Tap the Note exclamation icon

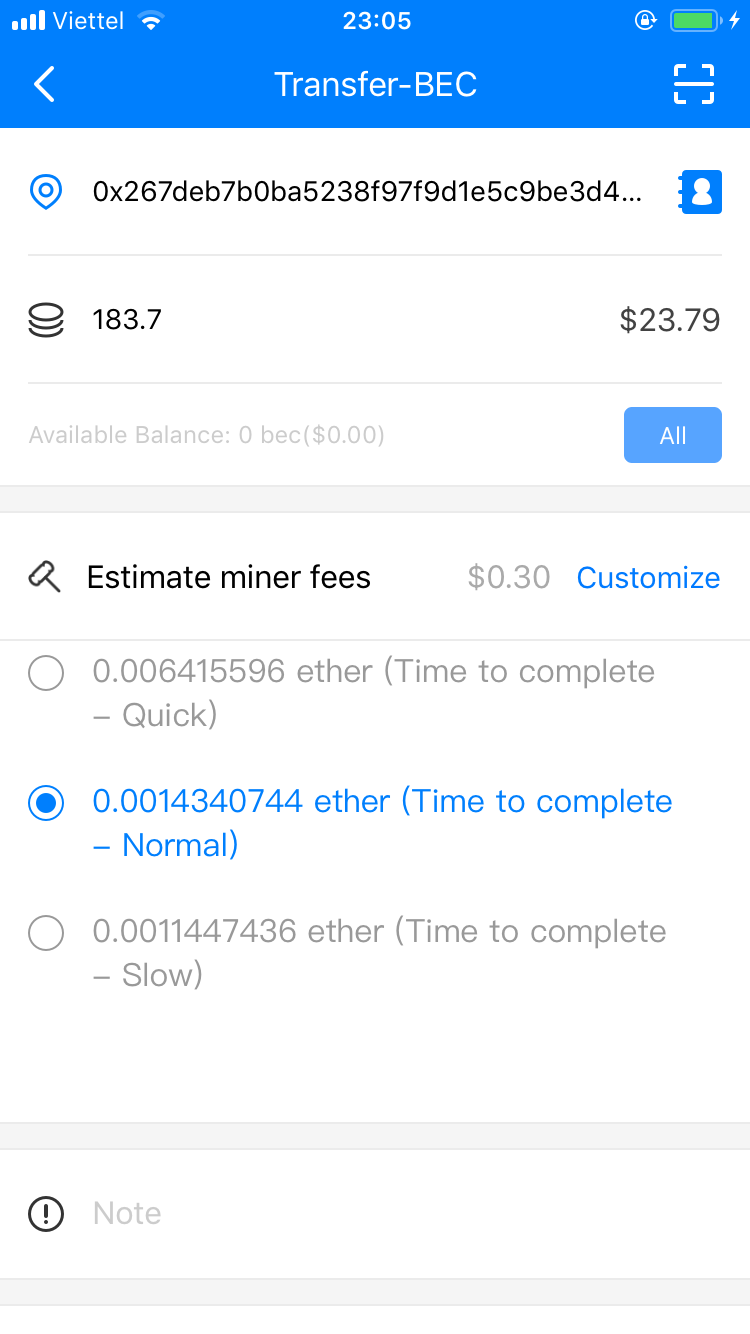pos(46,1213)
